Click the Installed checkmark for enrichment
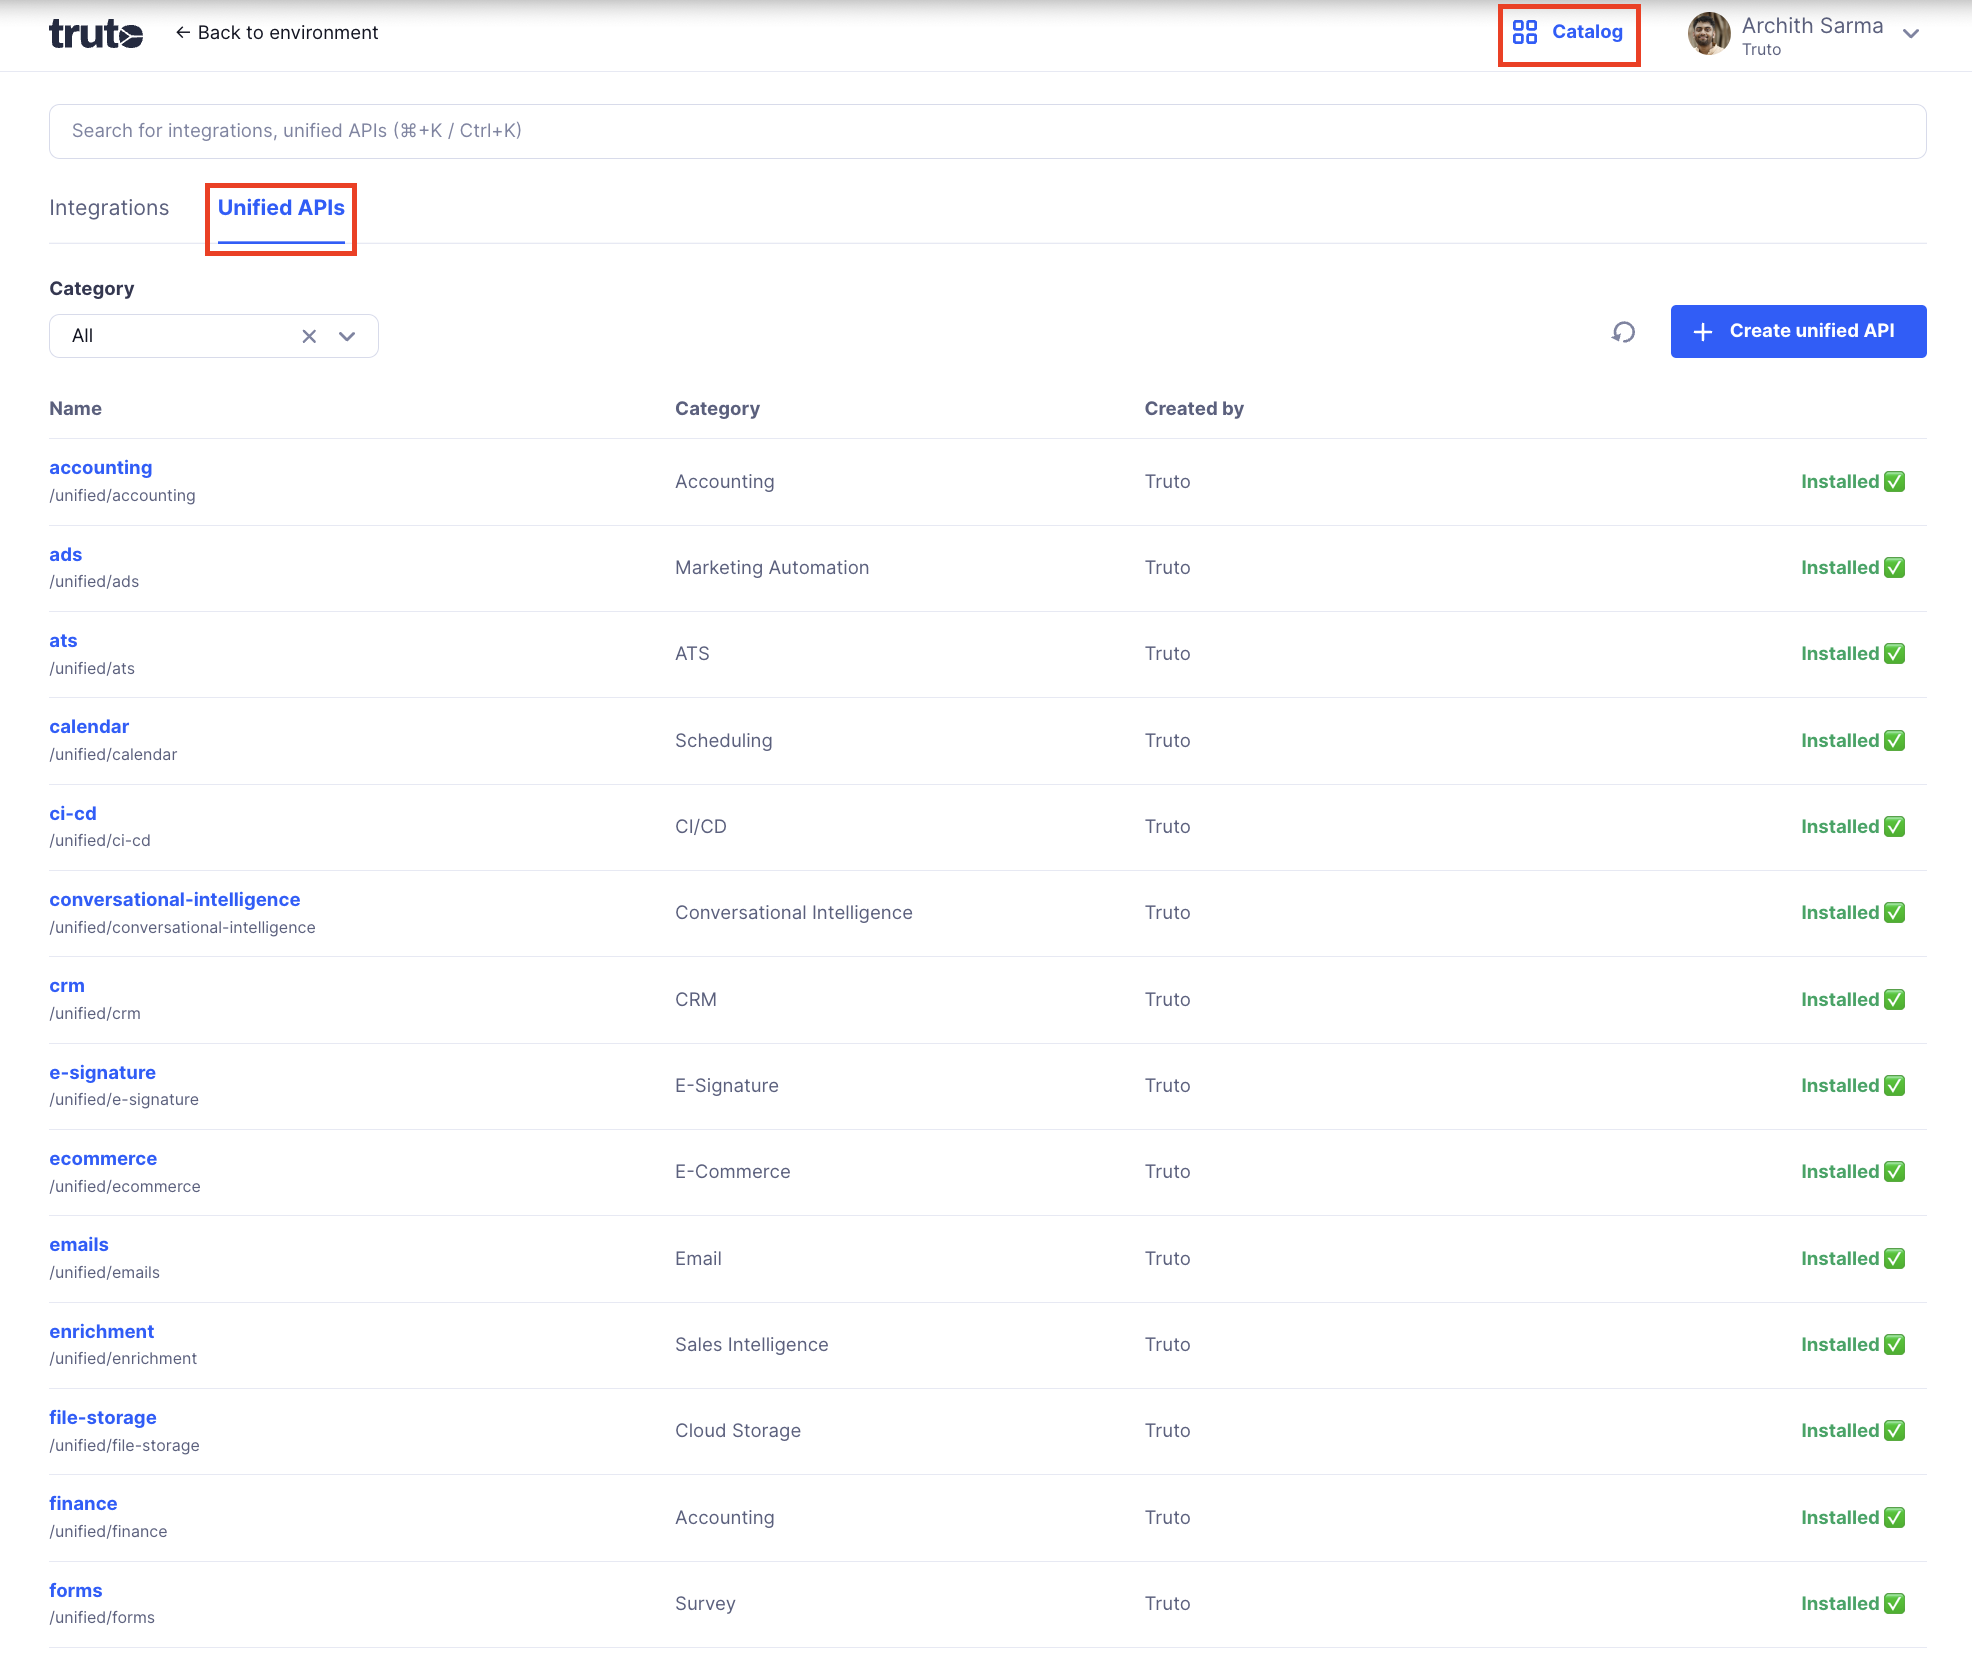Screen dimensions: 1972x1660 (1894, 1345)
